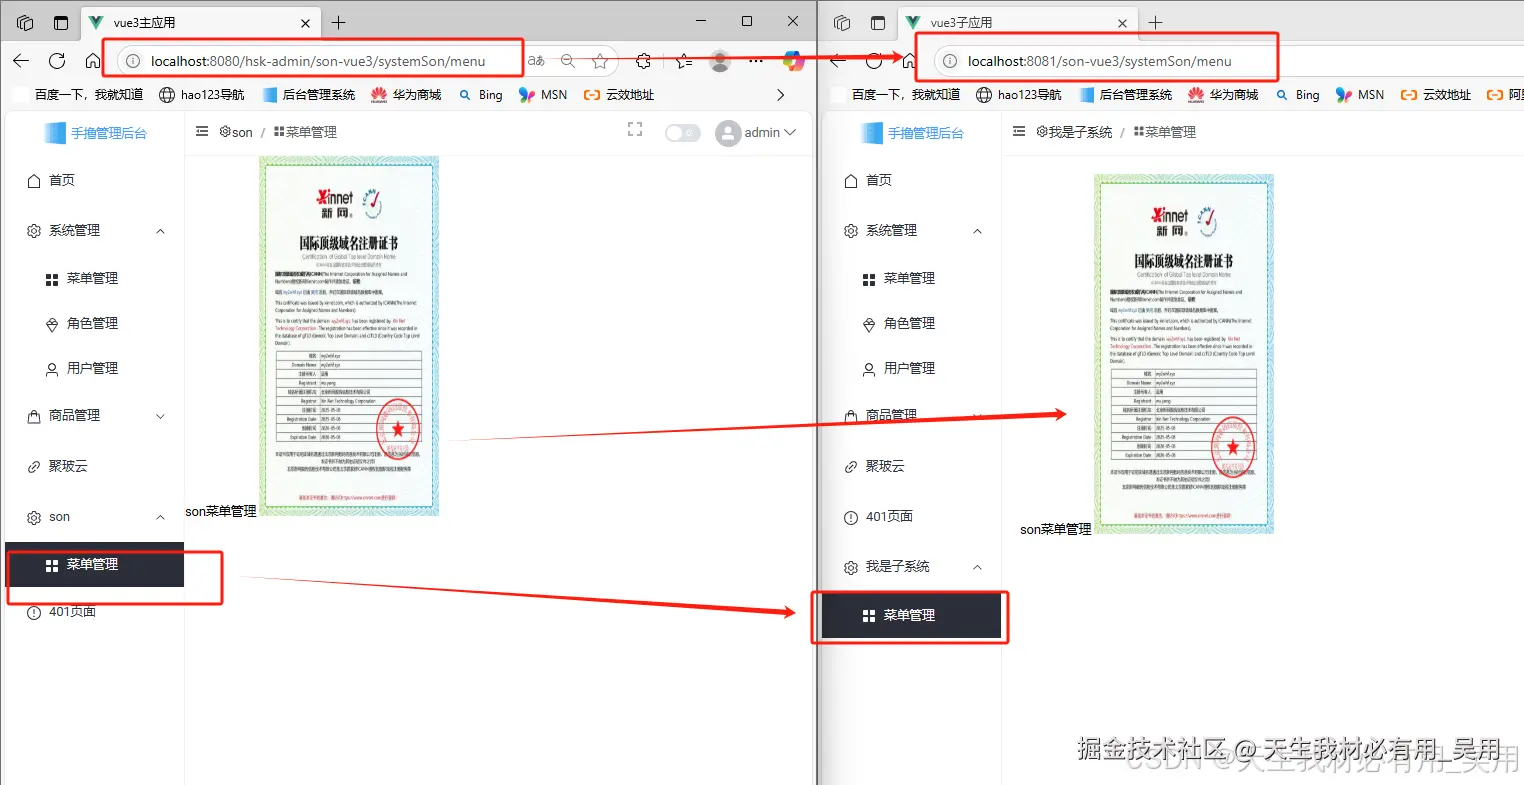Select the 角色管理 role icon
This screenshot has width=1524, height=785.
(x=51, y=323)
